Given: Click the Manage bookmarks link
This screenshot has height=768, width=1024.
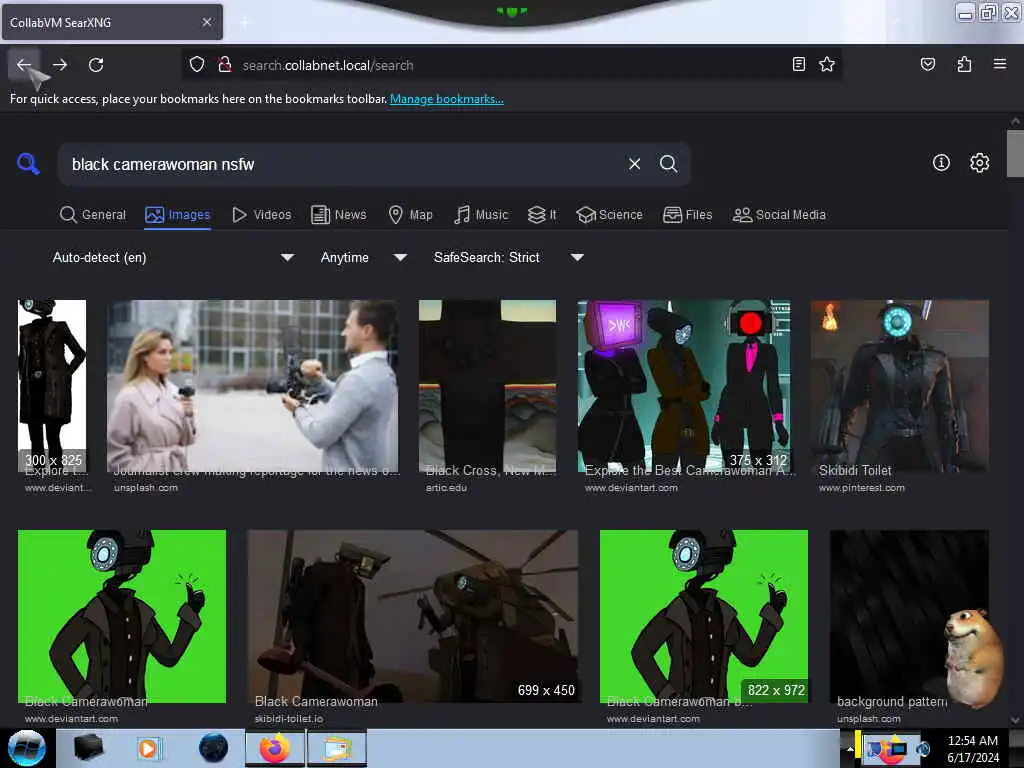Looking at the screenshot, I should pyautogui.click(x=447, y=99).
